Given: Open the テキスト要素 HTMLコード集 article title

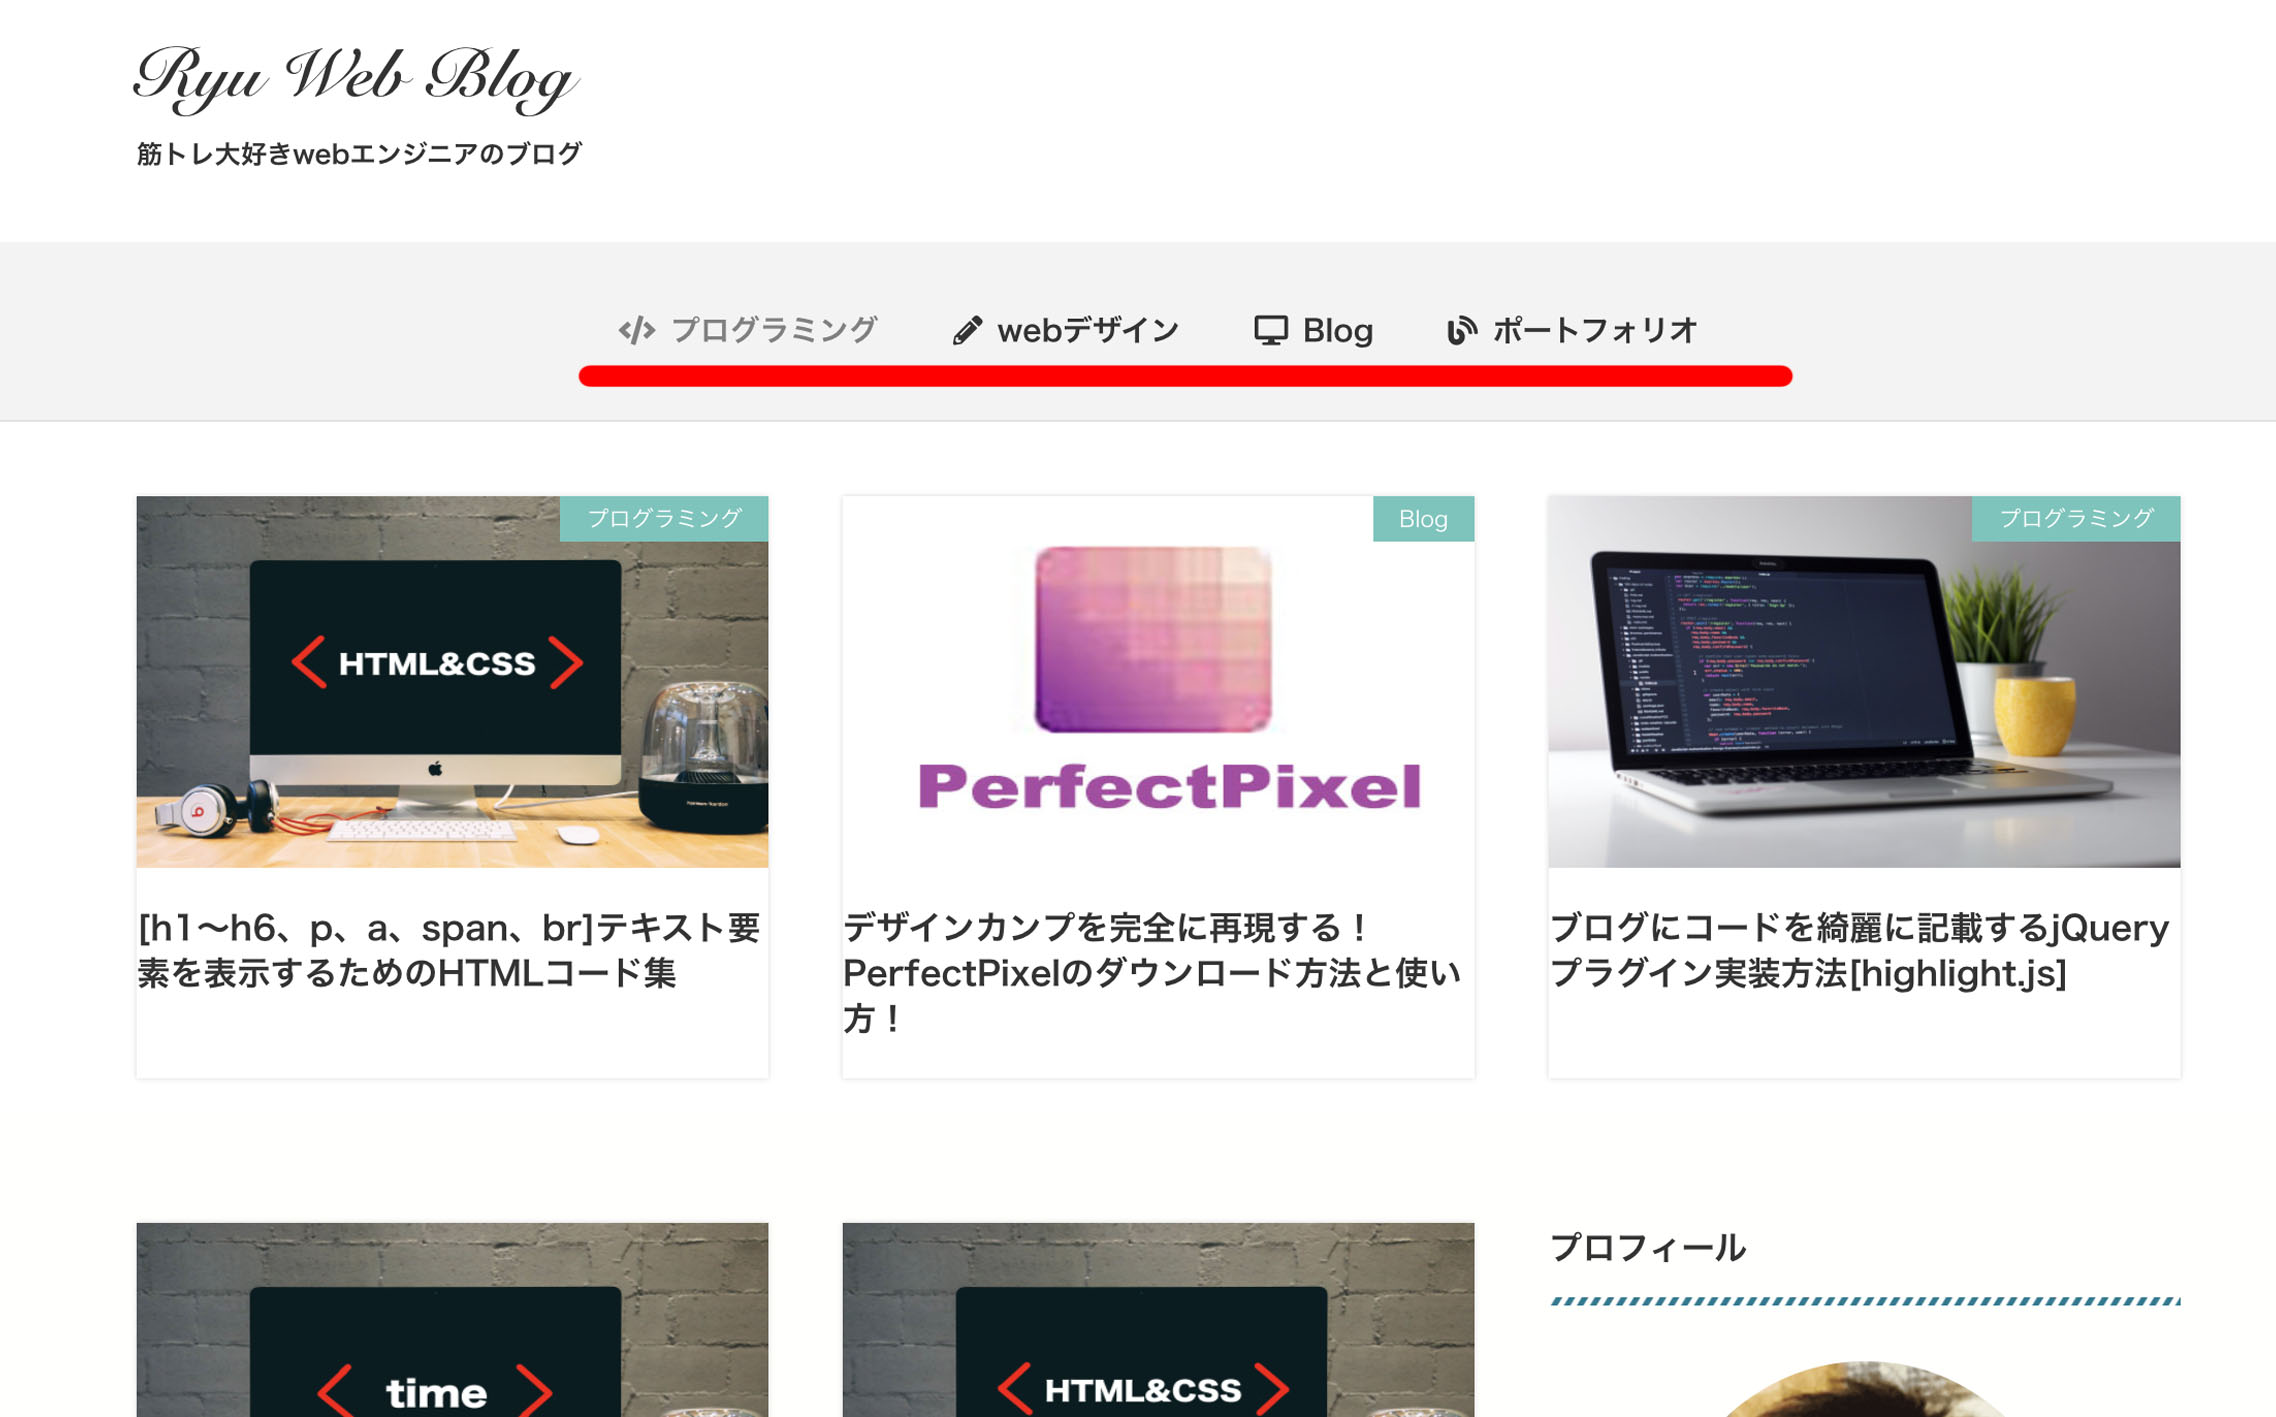Looking at the screenshot, I should 449,950.
